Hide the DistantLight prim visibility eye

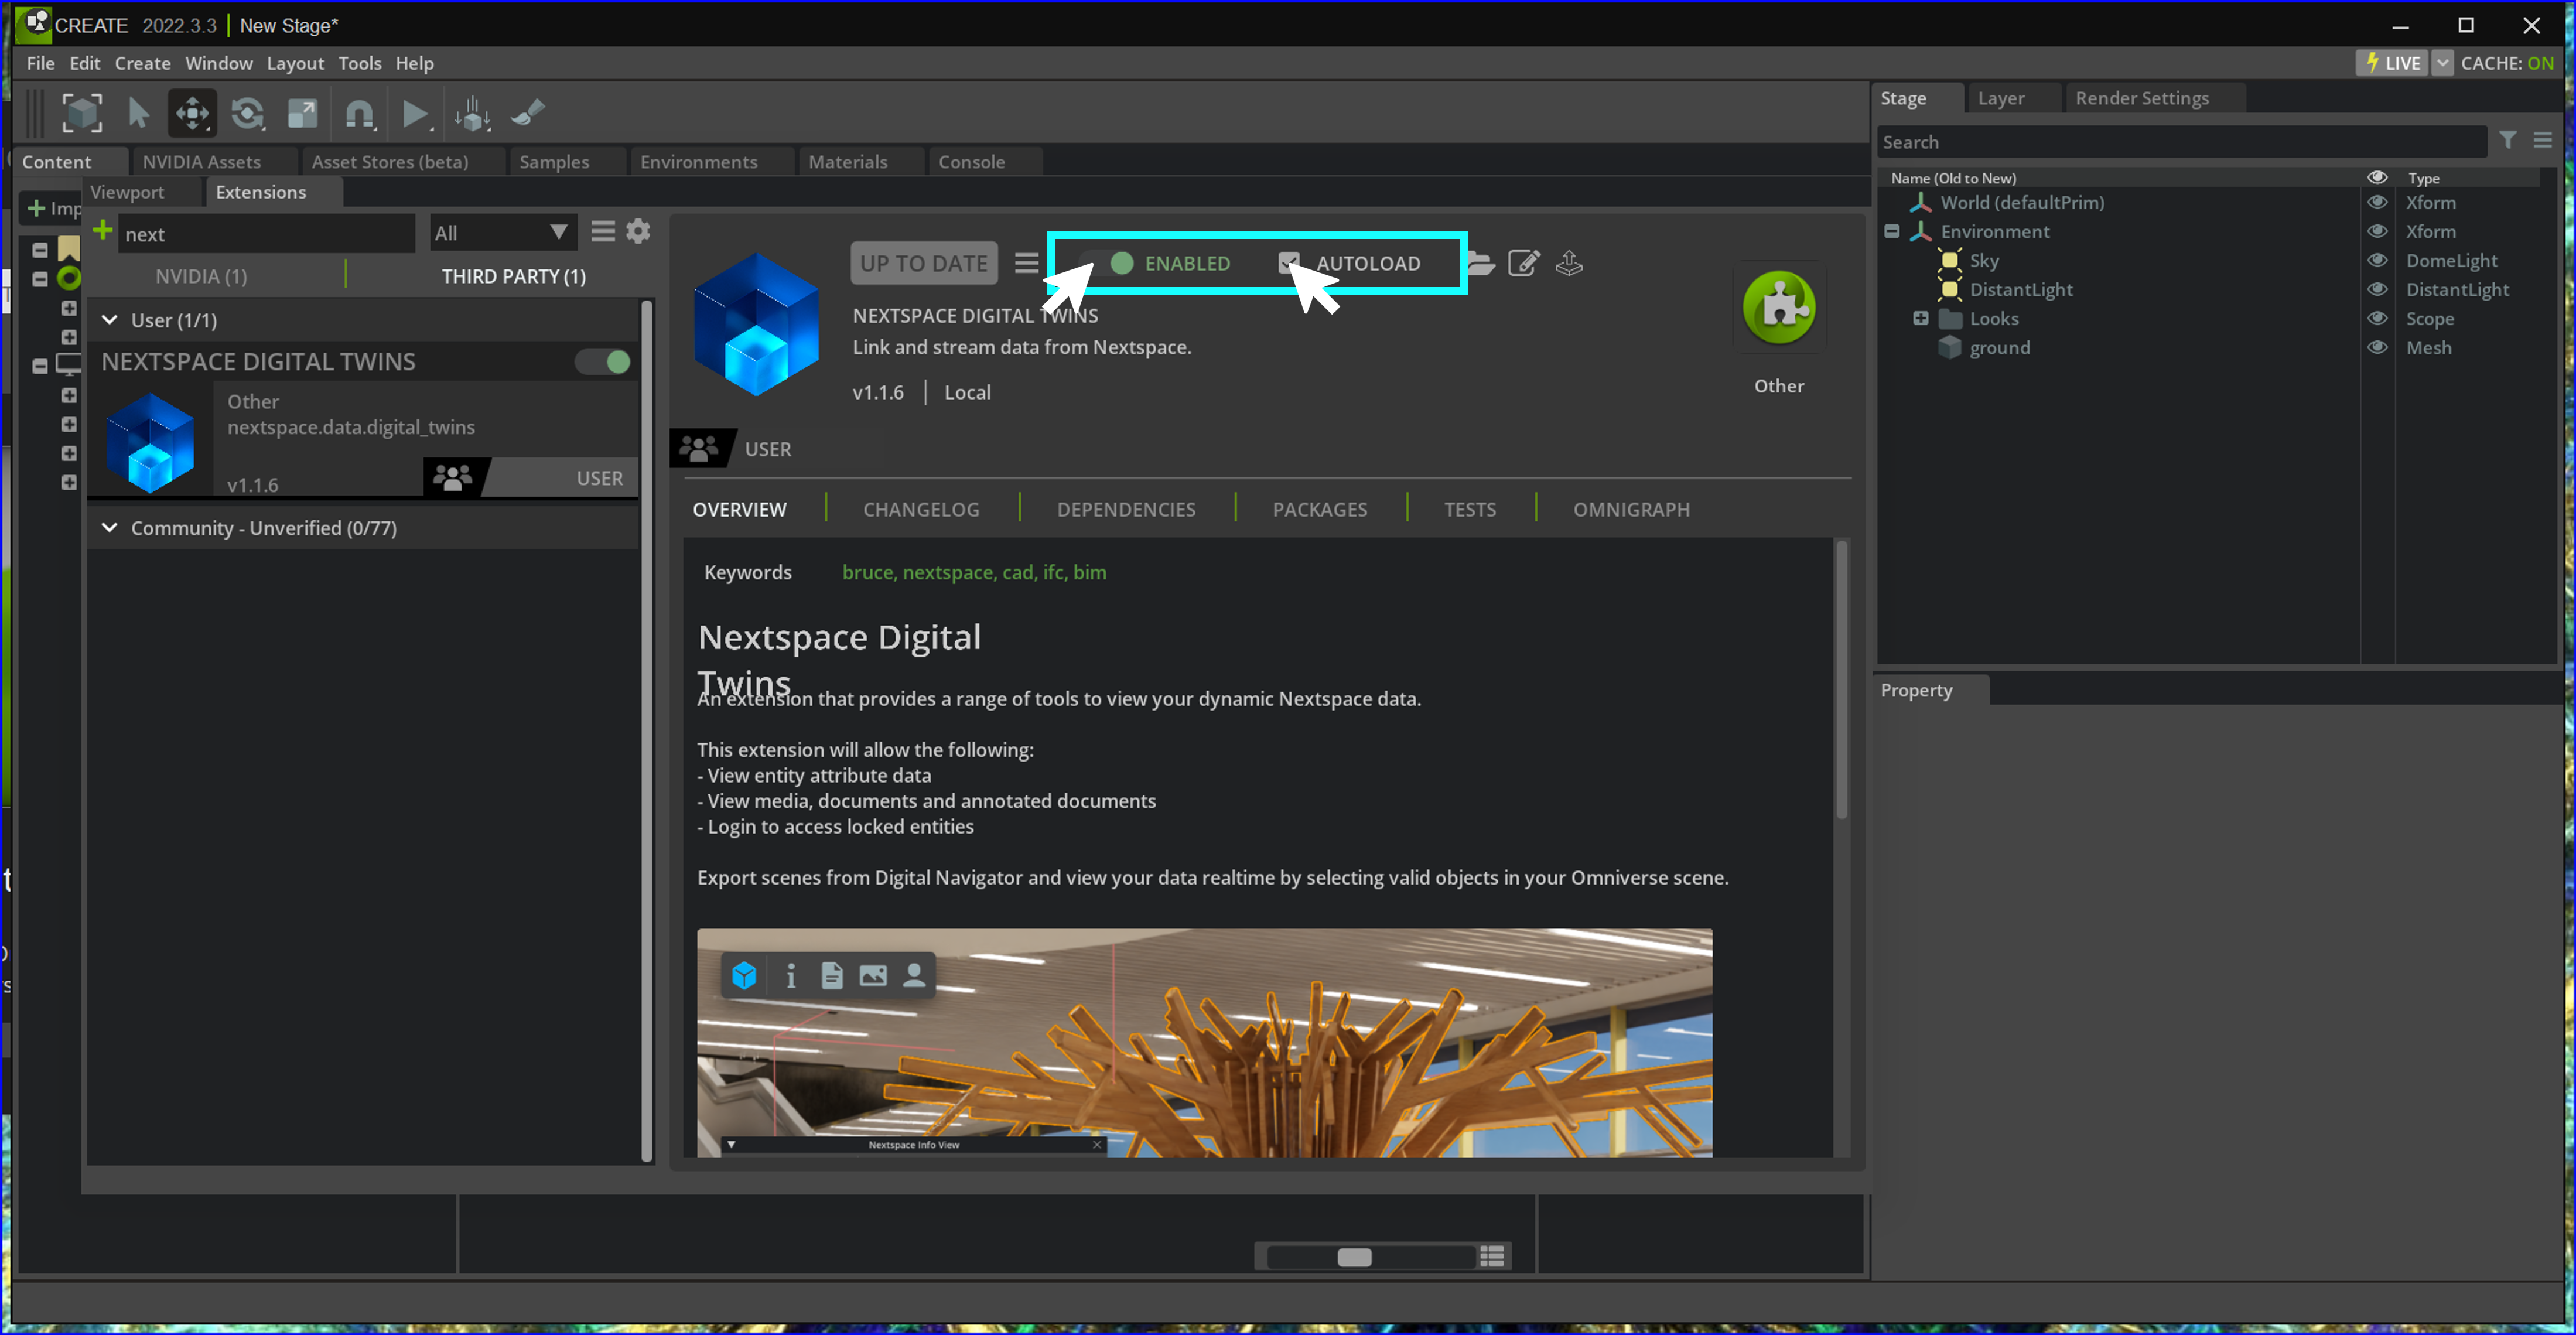click(x=2378, y=289)
